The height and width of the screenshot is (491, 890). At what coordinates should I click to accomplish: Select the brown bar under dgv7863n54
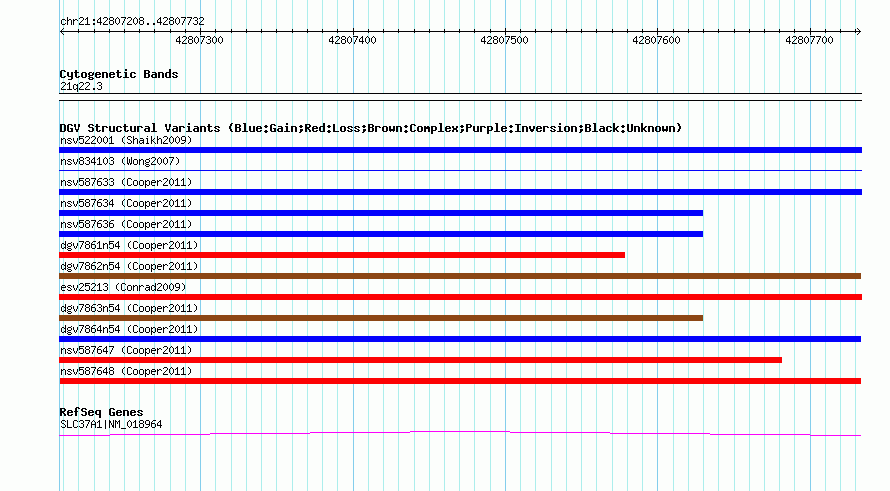click(381, 318)
